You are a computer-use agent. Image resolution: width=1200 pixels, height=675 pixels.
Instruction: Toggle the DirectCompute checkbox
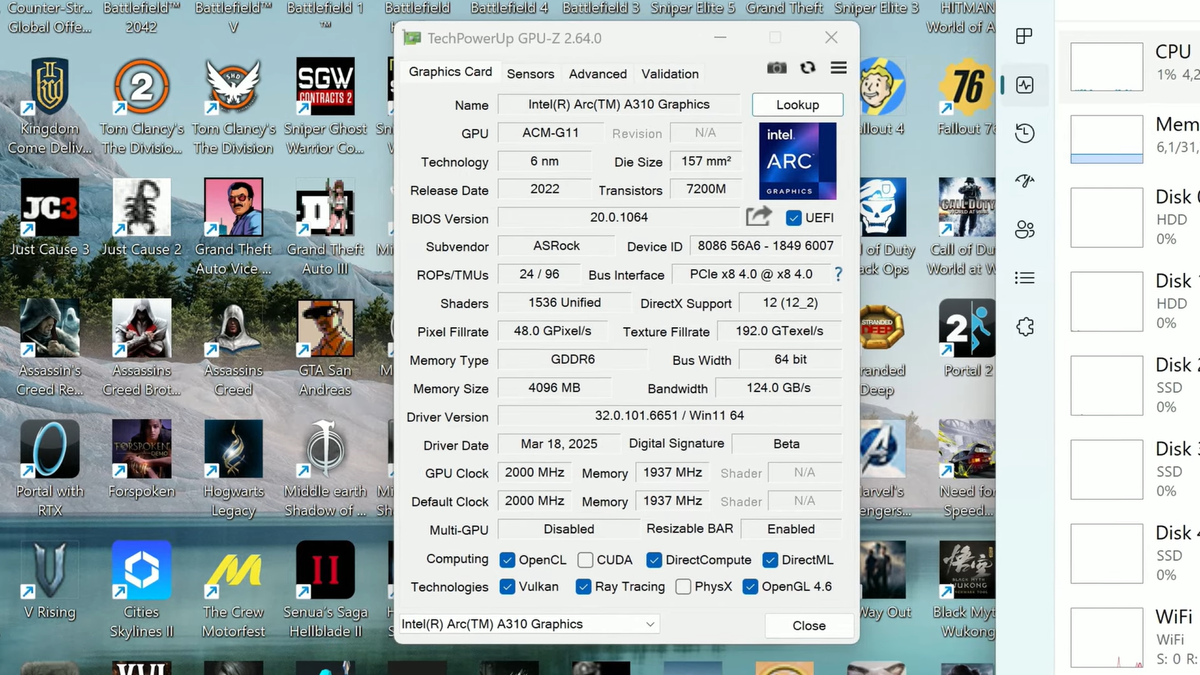click(x=654, y=560)
